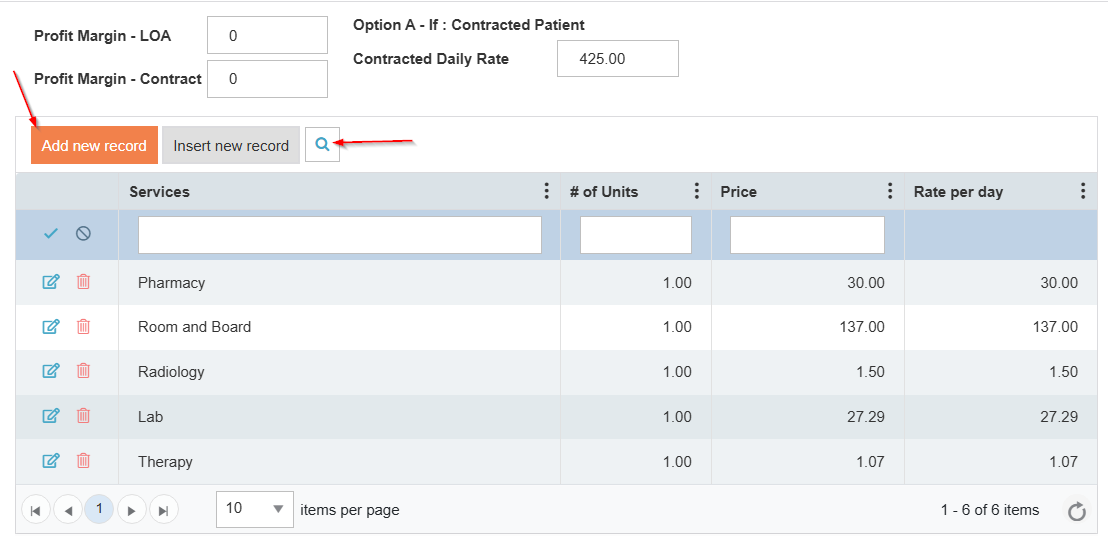Open the Rate per day column menu
The image size is (1108, 536).
1083,191
